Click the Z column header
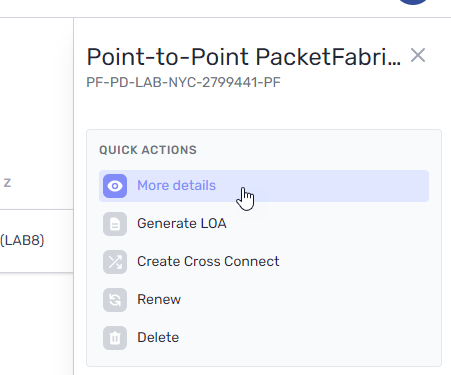This screenshot has width=451, height=375. (7, 183)
